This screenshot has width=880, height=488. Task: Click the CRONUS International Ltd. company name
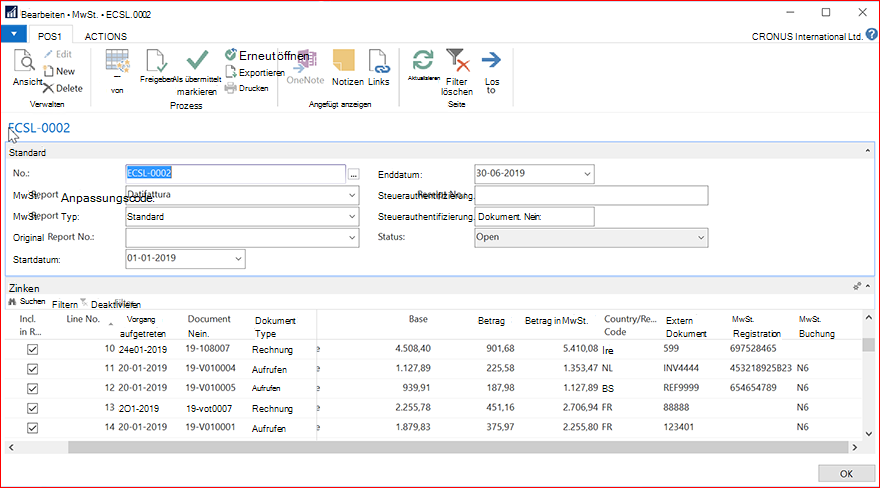pyautogui.click(x=807, y=36)
